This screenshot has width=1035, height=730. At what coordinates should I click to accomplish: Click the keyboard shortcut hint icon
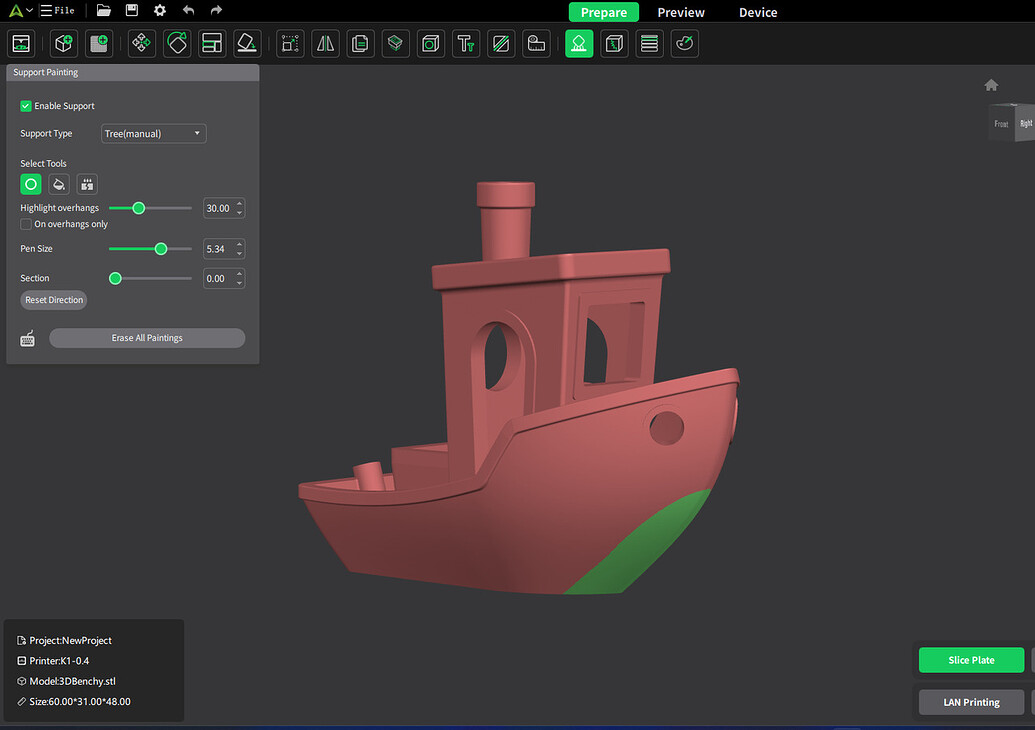coord(27,338)
